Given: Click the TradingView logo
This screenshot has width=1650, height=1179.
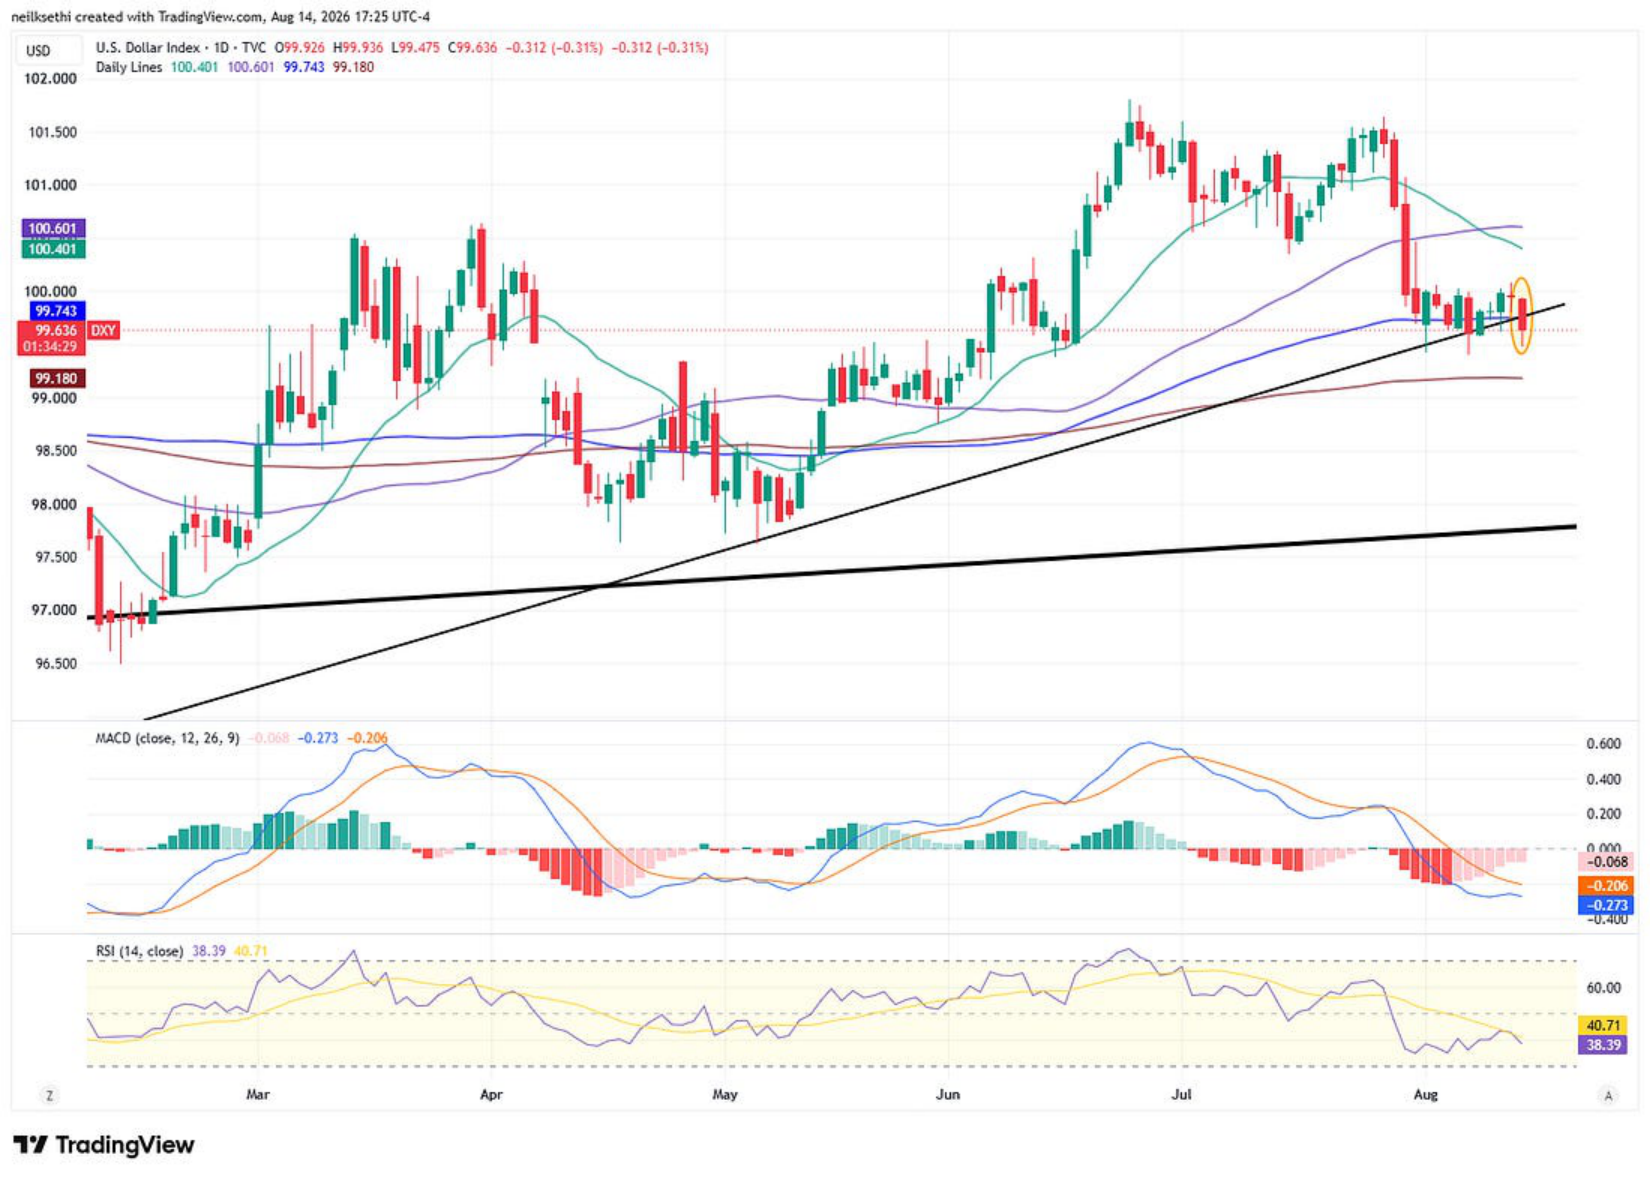Looking at the screenshot, I should 104,1145.
